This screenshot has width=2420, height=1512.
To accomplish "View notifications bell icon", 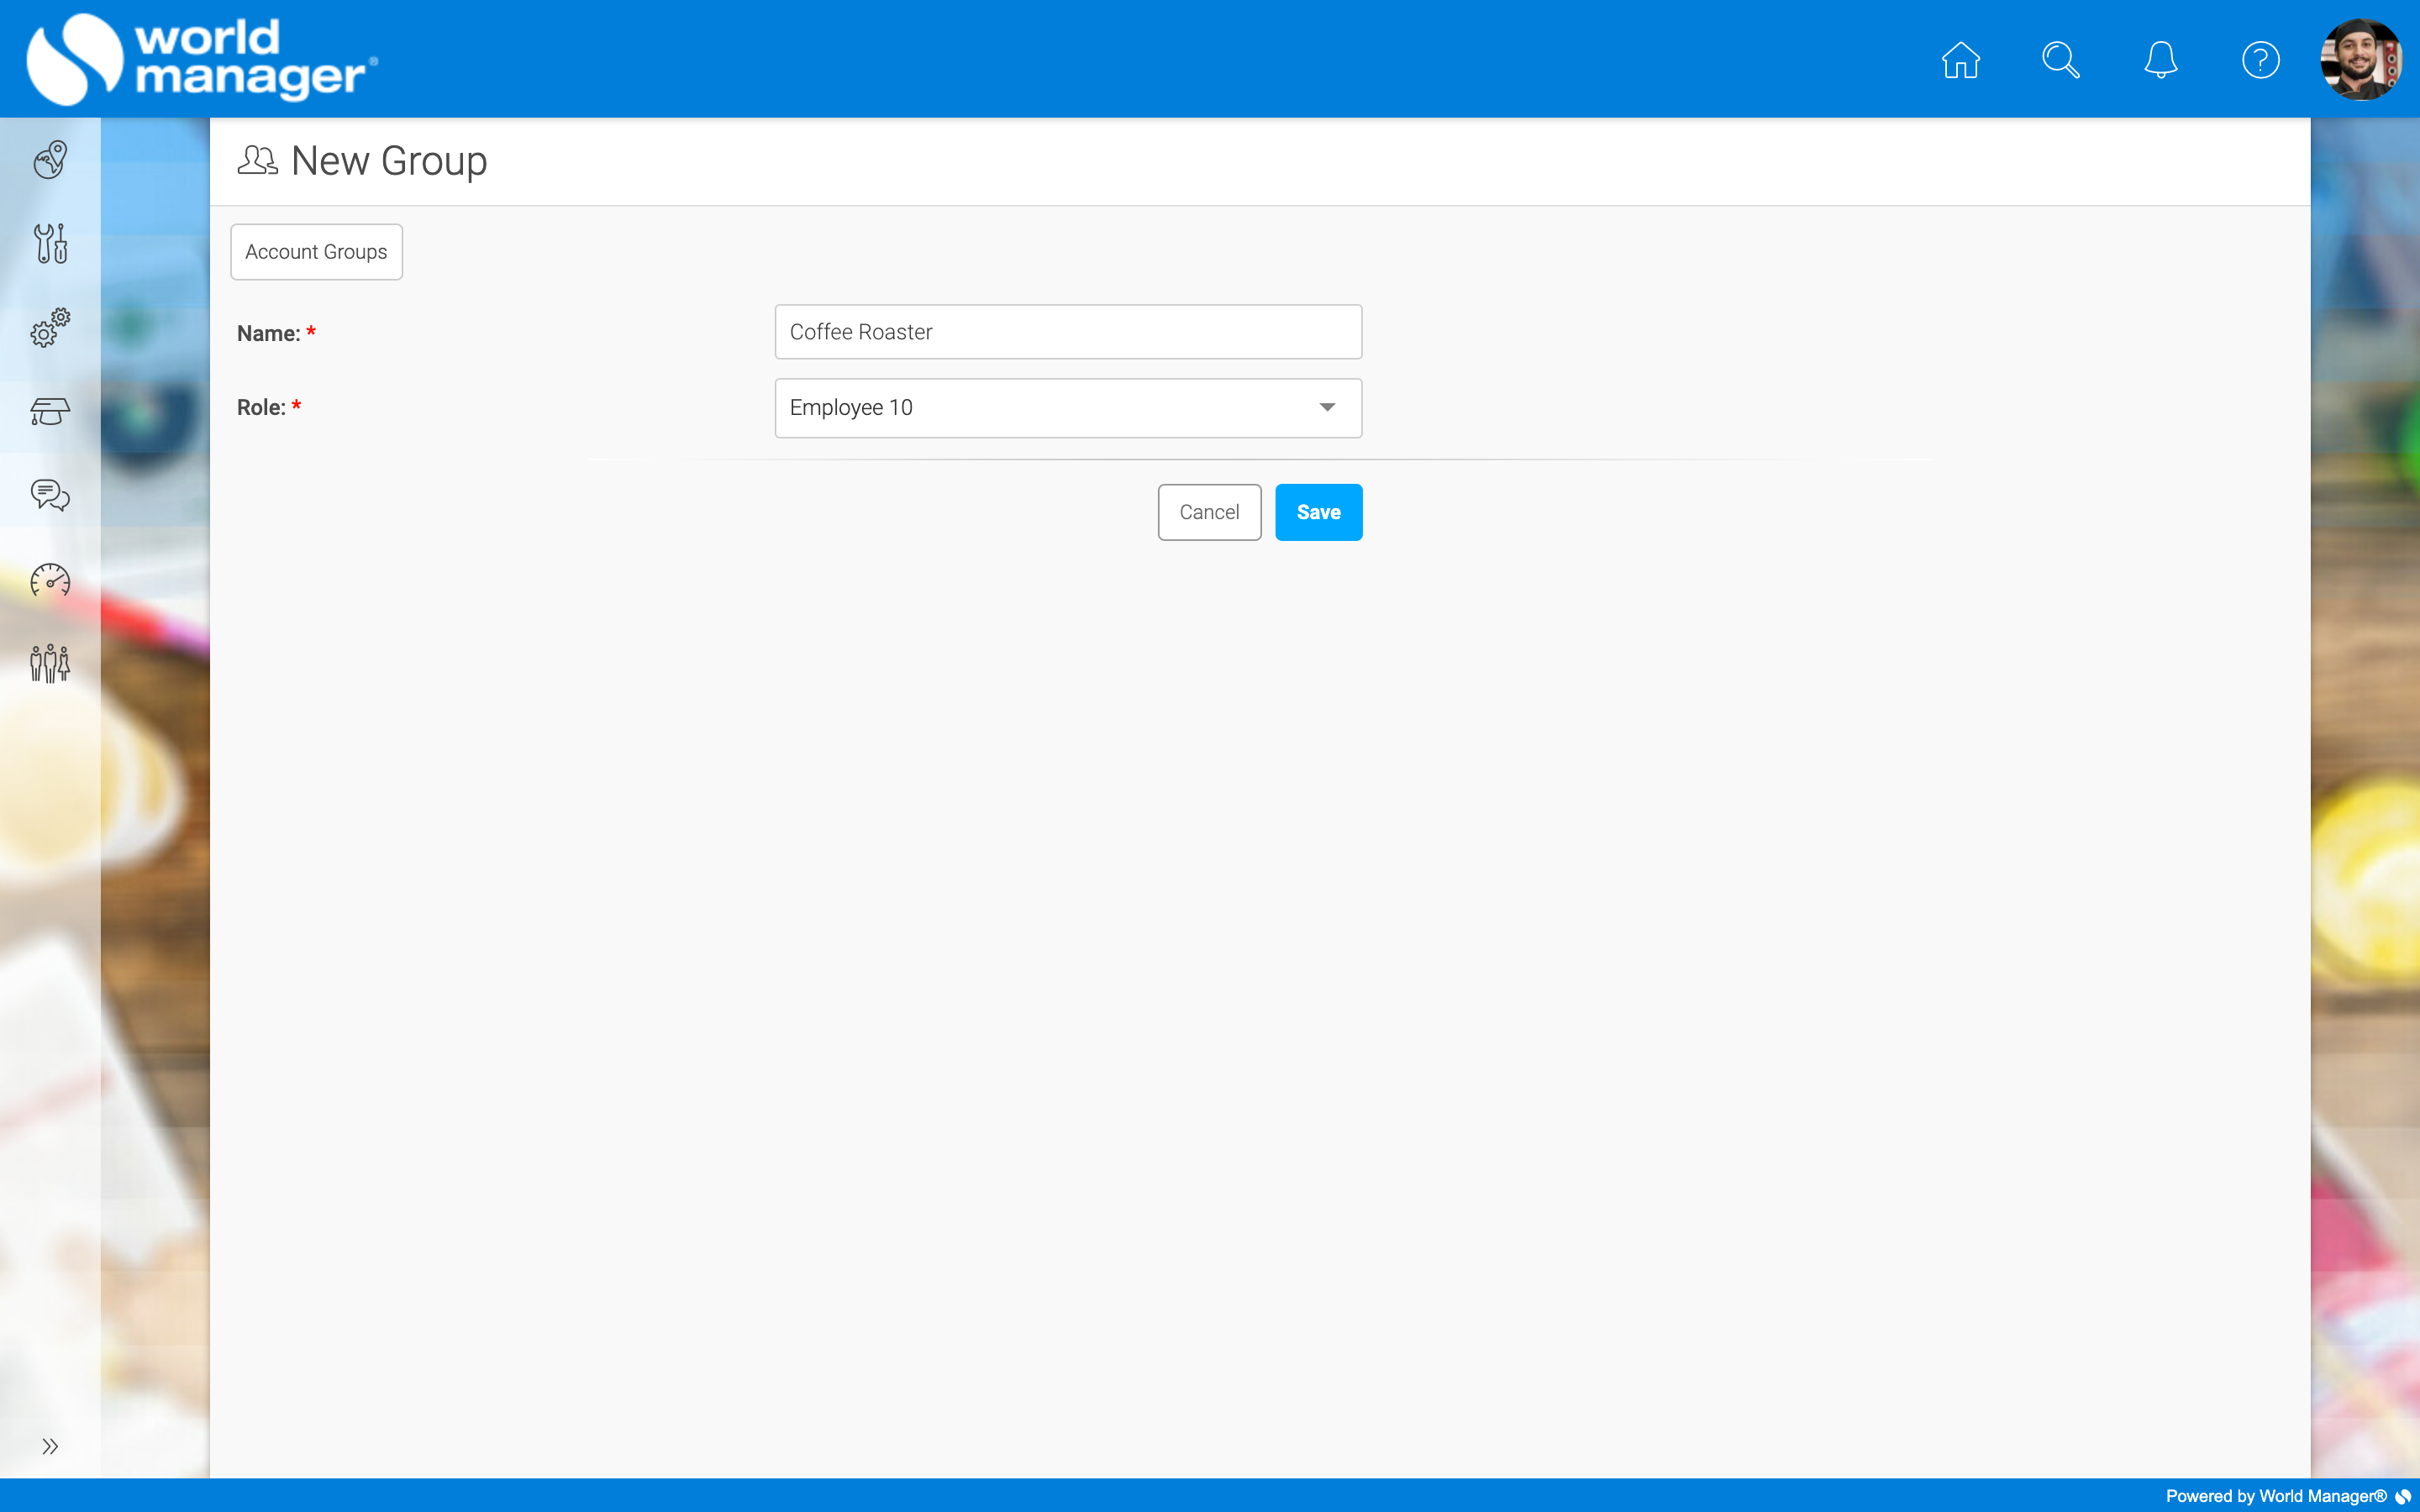I will (2160, 60).
